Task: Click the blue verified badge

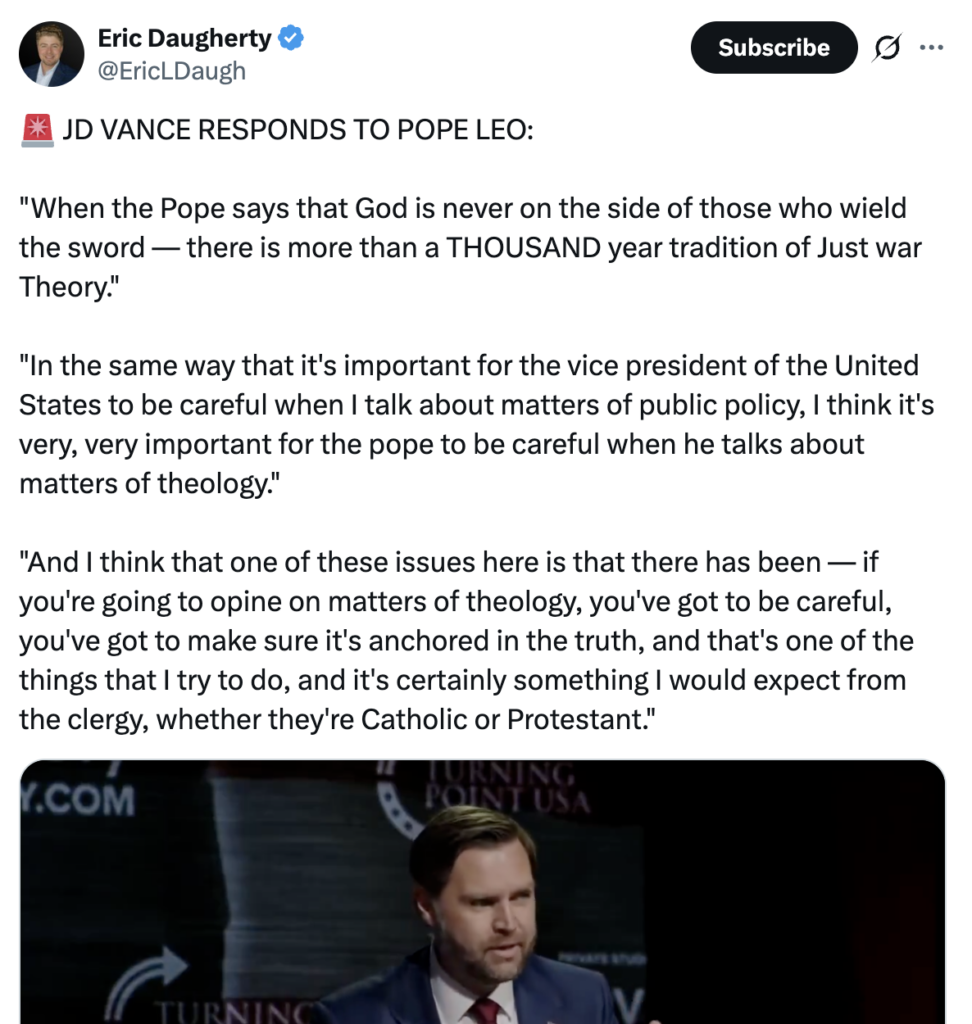Action: 291,40
